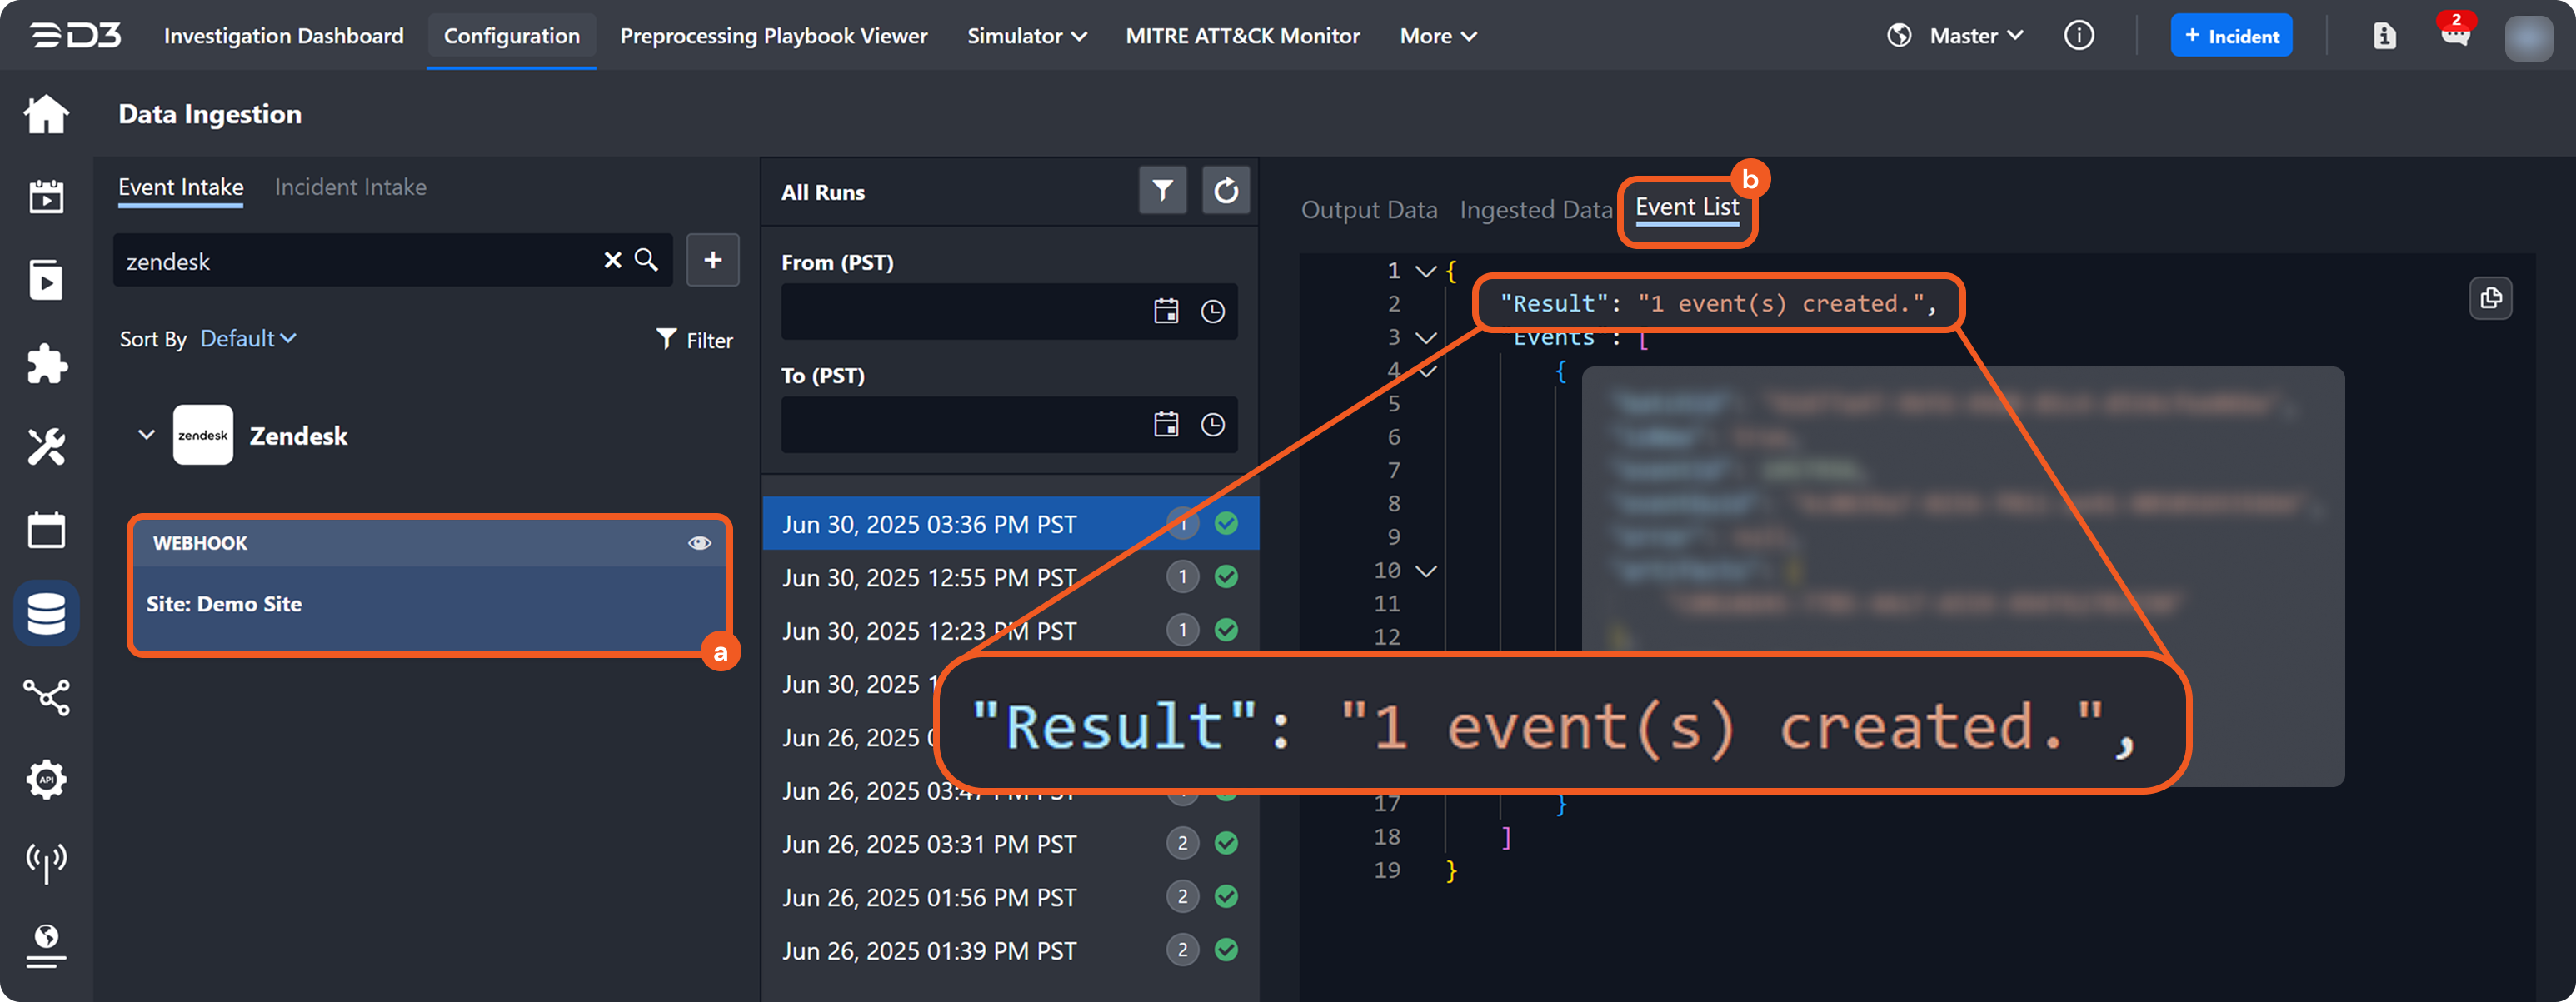Switch to the Output Data tab
Image resolution: width=2576 pixels, height=1002 pixels.
click(1369, 210)
